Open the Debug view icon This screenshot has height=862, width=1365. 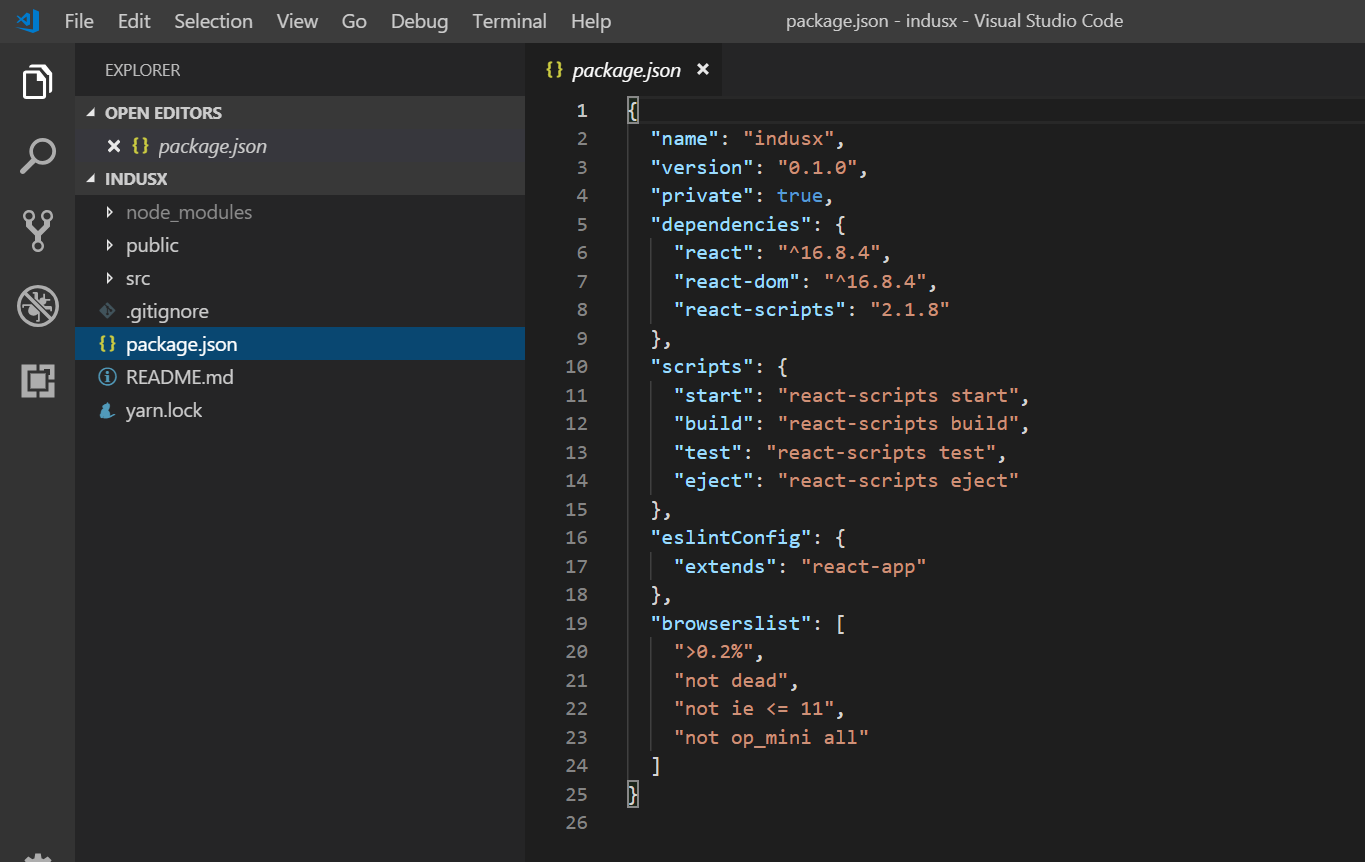(37, 306)
